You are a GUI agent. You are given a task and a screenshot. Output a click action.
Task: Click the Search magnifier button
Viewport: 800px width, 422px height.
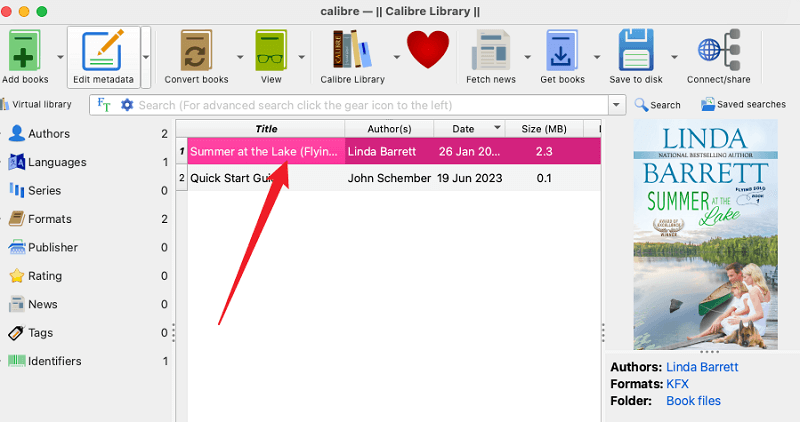[x=658, y=105]
